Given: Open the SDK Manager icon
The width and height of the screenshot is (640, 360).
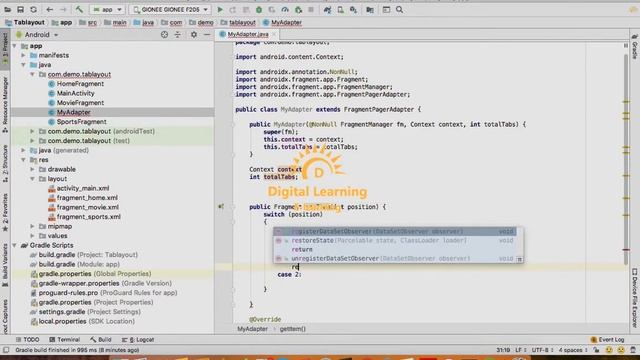Looking at the screenshot, I should coord(353,9).
